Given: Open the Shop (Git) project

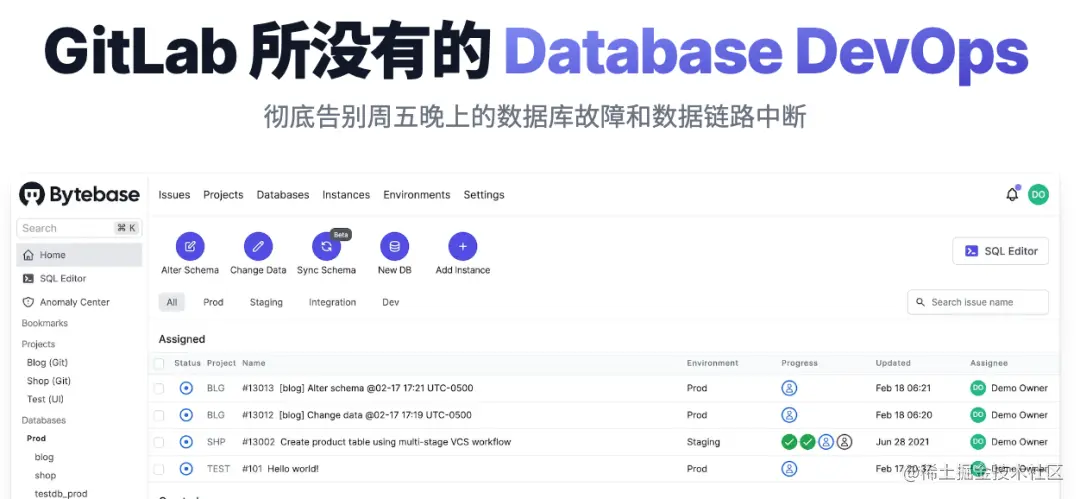Looking at the screenshot, I should 49,380.
